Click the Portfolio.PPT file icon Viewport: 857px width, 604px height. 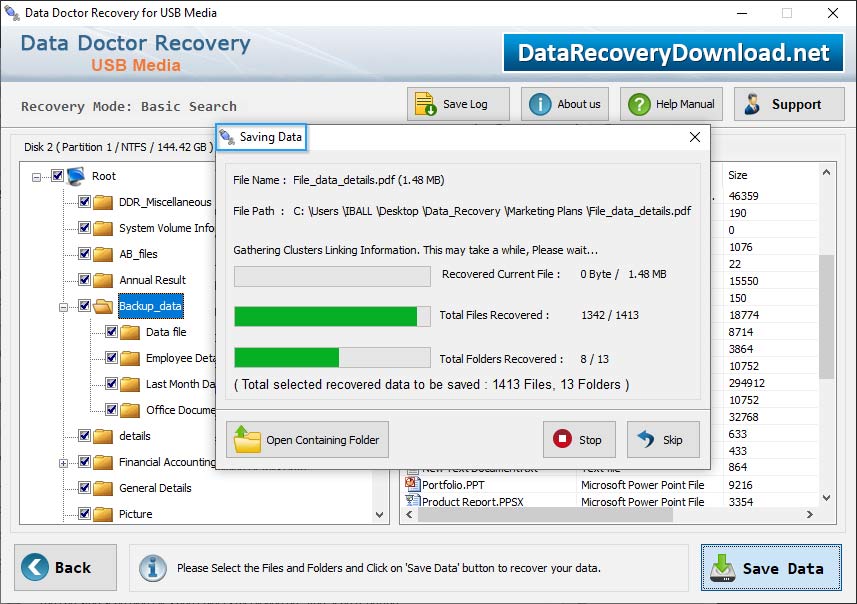pyautogui.click(x=412, y=483)
